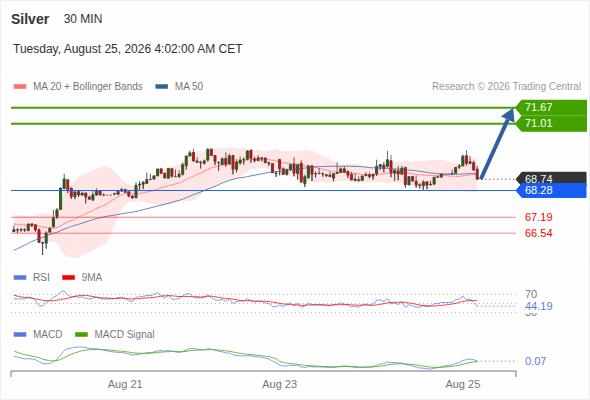Click the Aug 25 date axis marker

463,384
